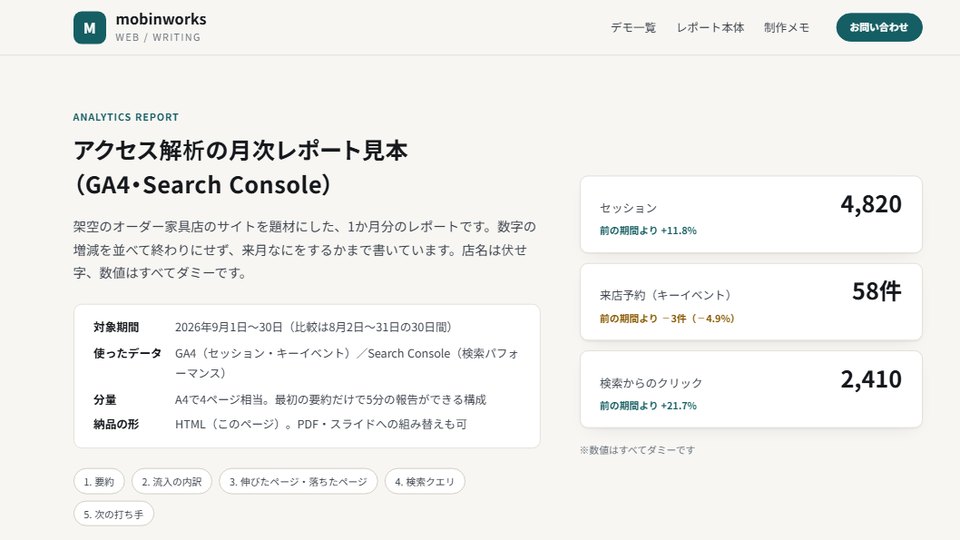The image size is (960, 540).
Task: Jump to section 1. 要約
Action: (x=99, y=482)
